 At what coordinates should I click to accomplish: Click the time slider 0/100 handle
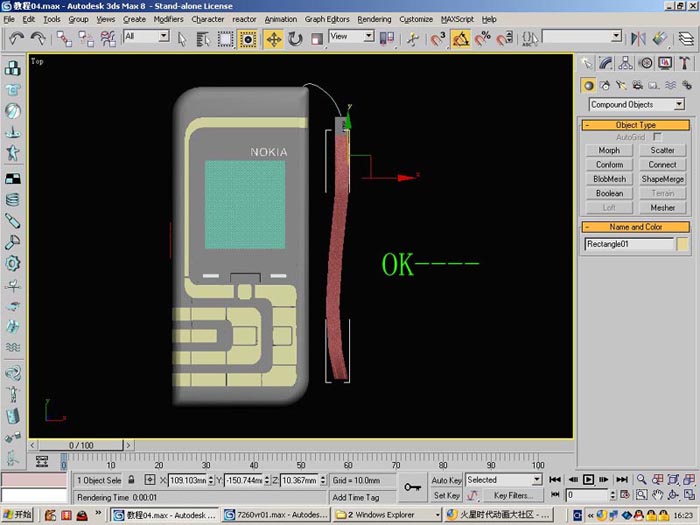tap(80, 445)
